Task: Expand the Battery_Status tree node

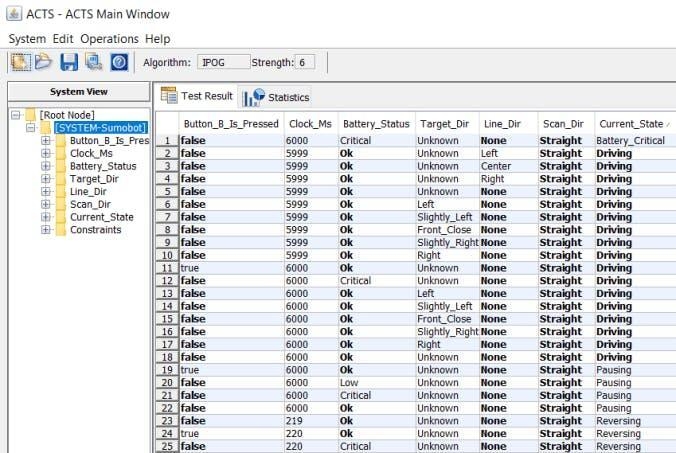Action: pyautogui.click(x=46, y=166)
